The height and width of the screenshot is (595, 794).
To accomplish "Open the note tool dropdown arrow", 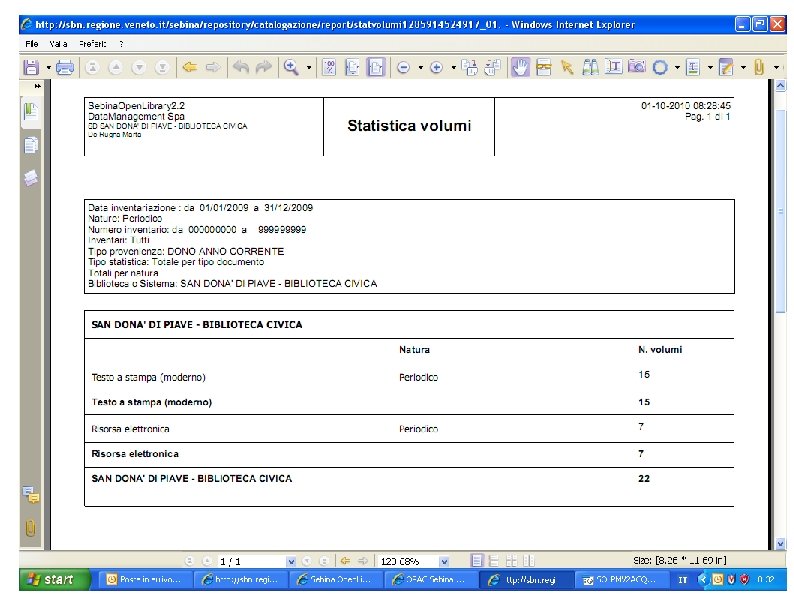I will 743,67.
